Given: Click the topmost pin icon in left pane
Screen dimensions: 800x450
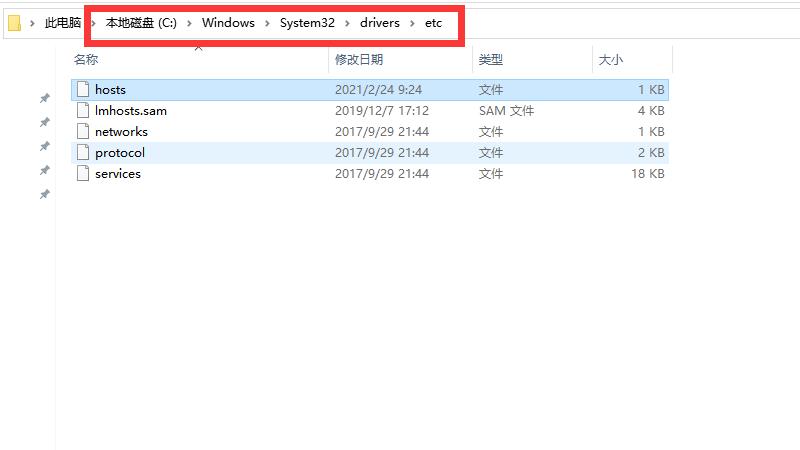Looking at the screenshot, I should [x=44, y=98].
